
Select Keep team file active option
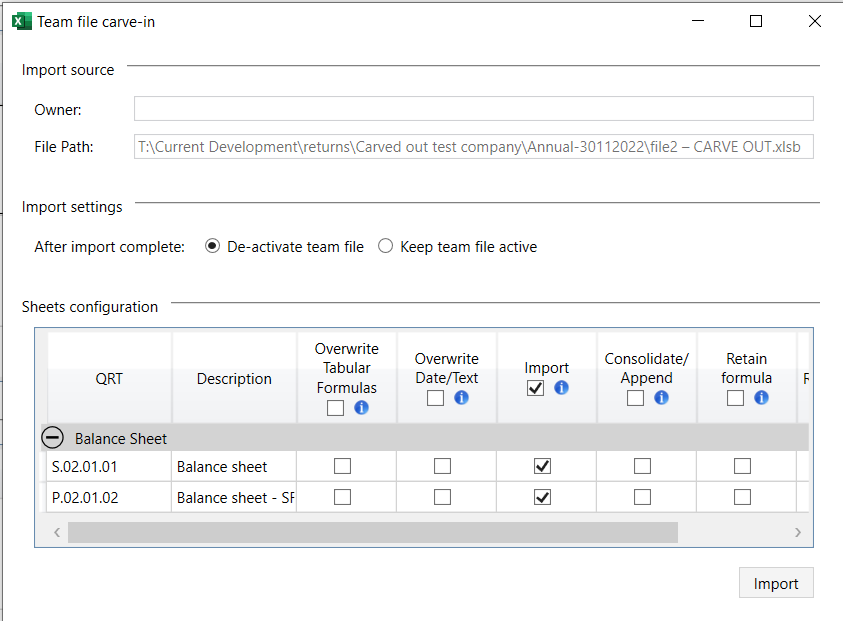(x=386, y=247)
